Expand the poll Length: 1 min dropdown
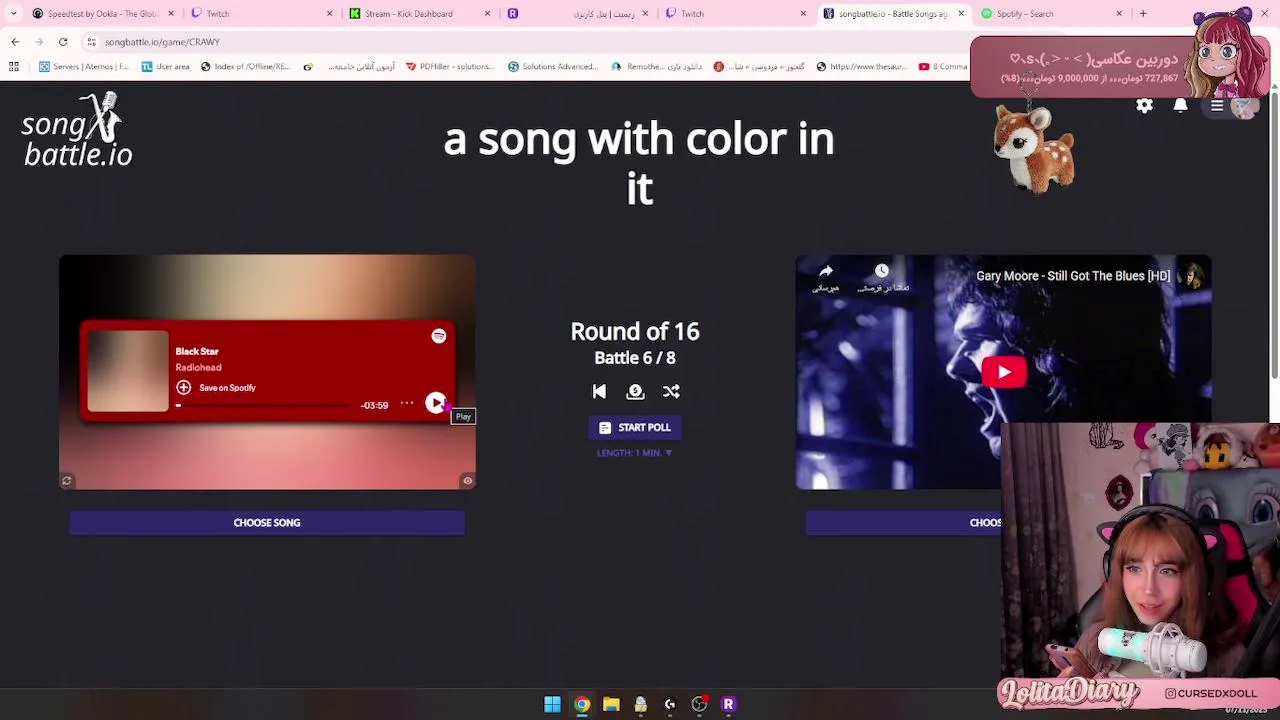Viewport: 1280px width, 720px height. pyautogui.click(x=634, y=453)
